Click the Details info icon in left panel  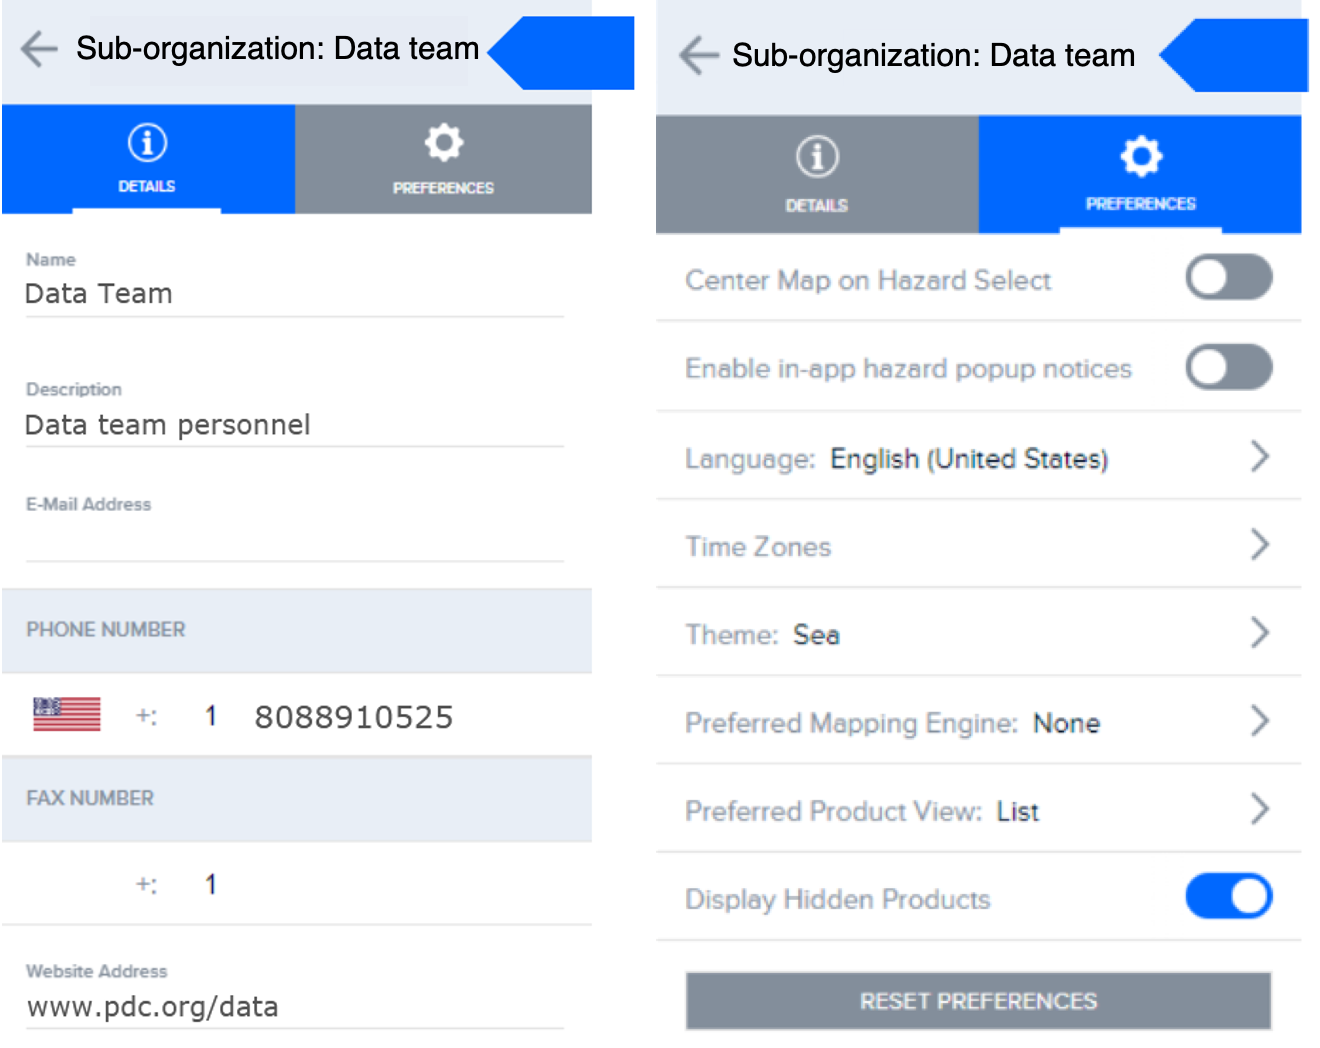pos(147,143)
